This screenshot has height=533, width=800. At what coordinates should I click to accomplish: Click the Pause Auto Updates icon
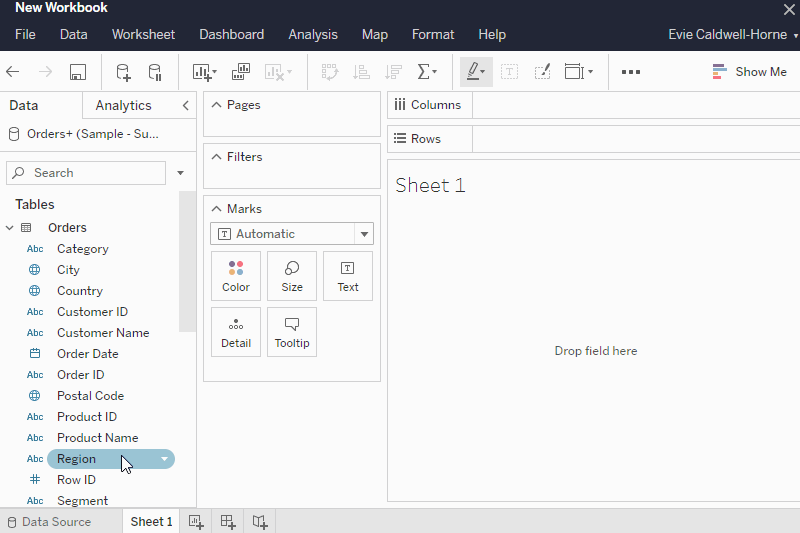point(155,72)
